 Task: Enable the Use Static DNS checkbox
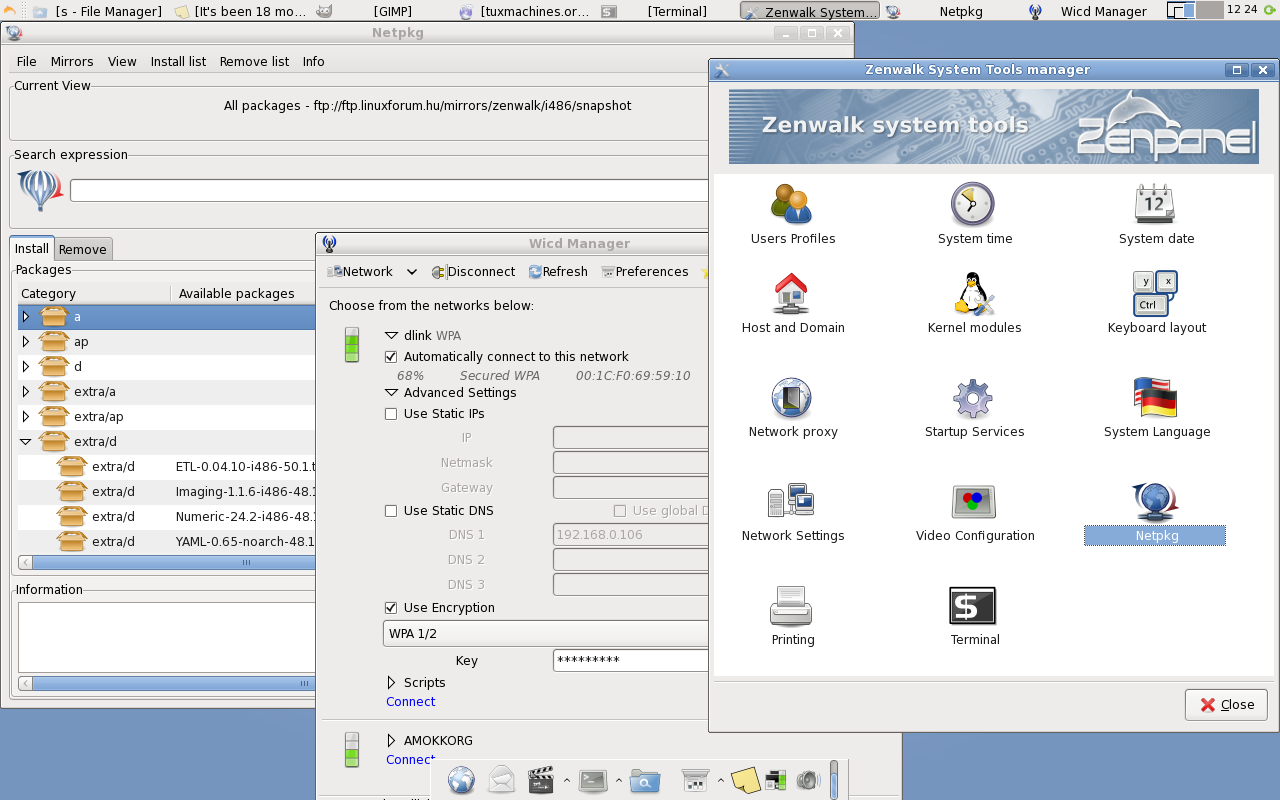coord(391,511)
